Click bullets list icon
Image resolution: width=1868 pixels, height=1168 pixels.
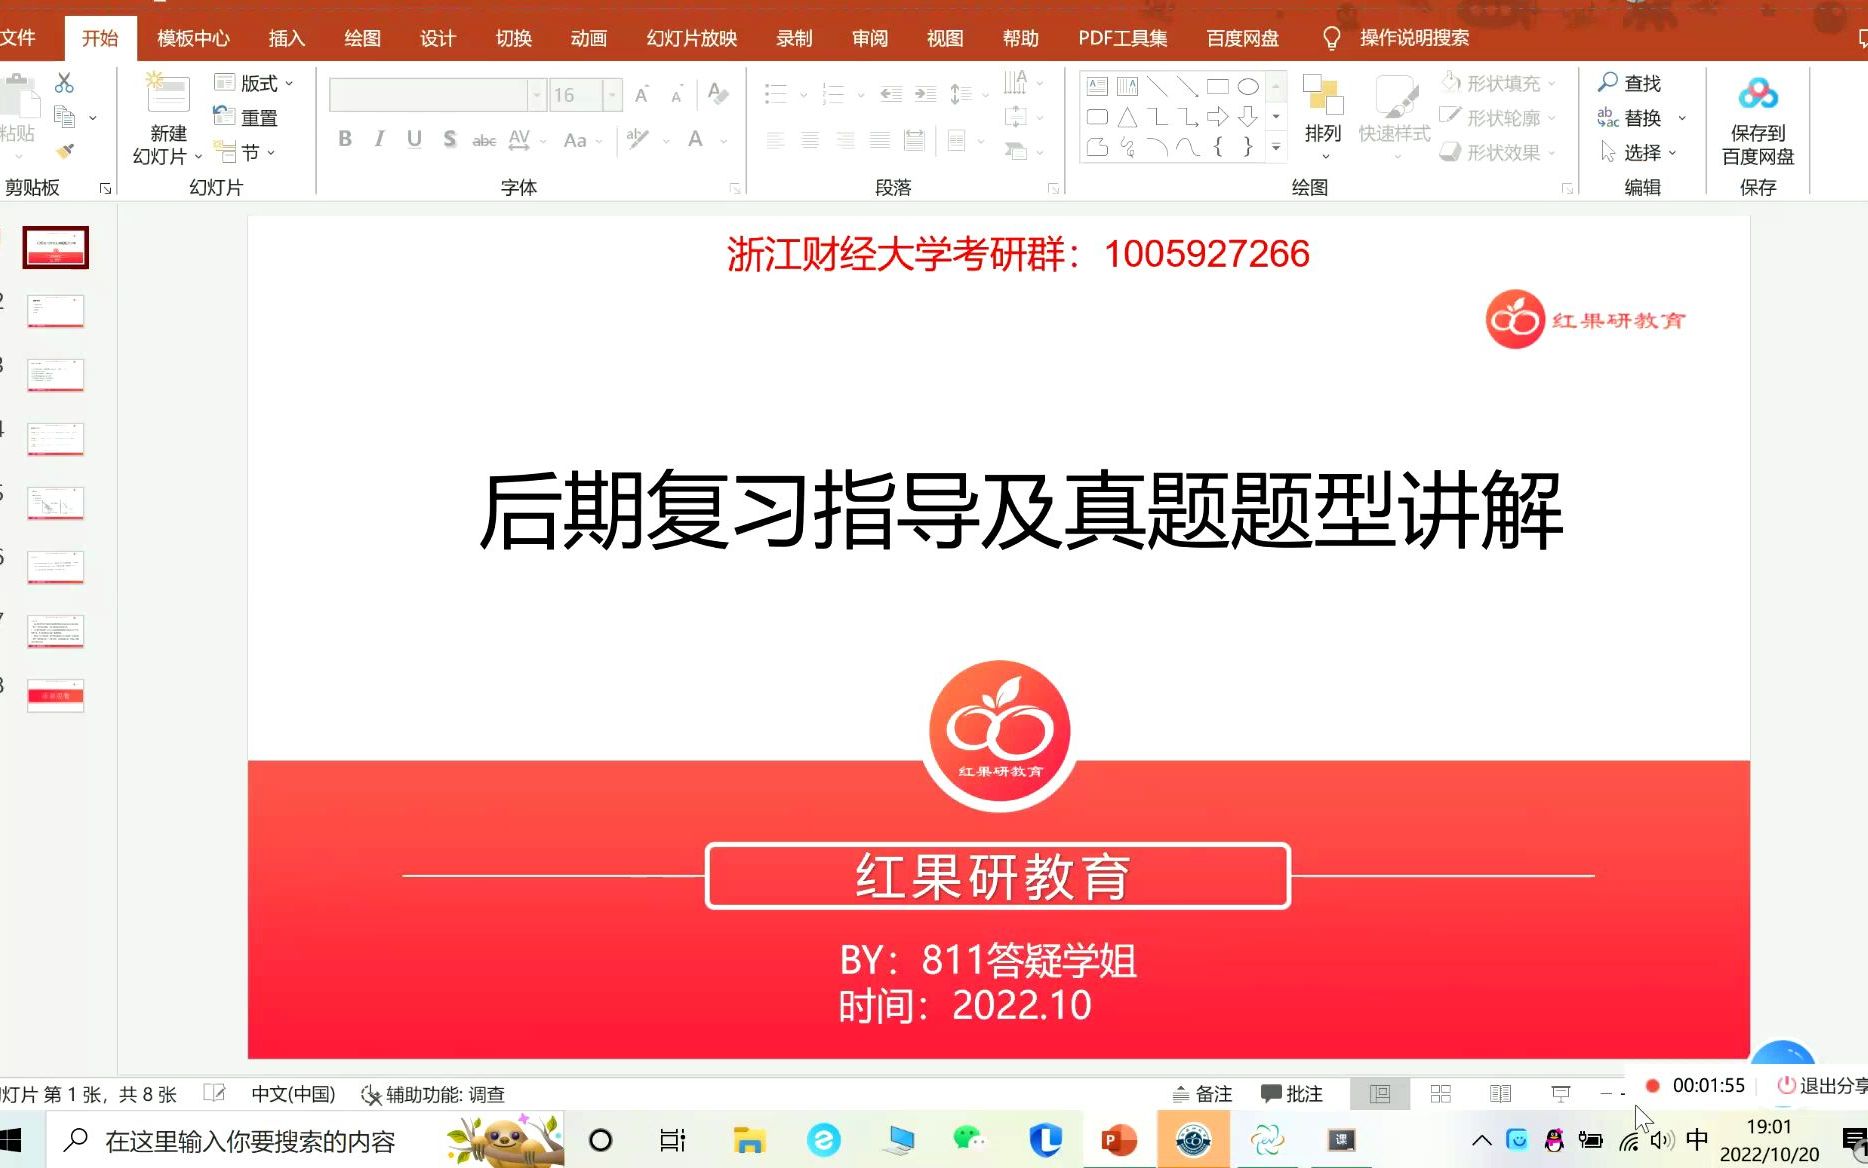[x=776, y=94]
